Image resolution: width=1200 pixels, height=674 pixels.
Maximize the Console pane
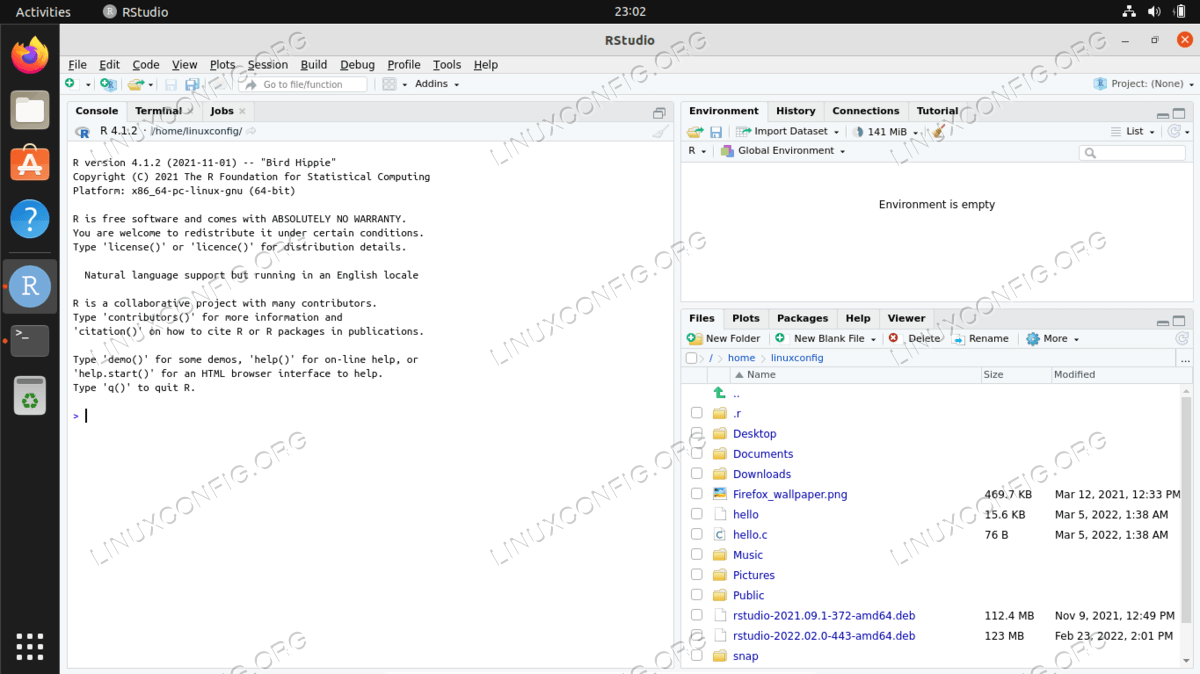tap(659, 113)
